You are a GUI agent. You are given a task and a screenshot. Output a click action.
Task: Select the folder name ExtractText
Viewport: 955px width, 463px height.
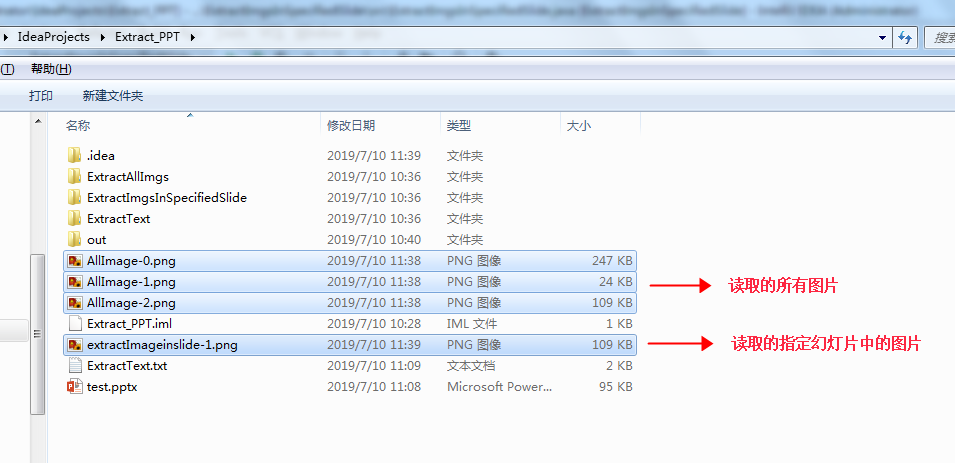(x=118, y=218)
